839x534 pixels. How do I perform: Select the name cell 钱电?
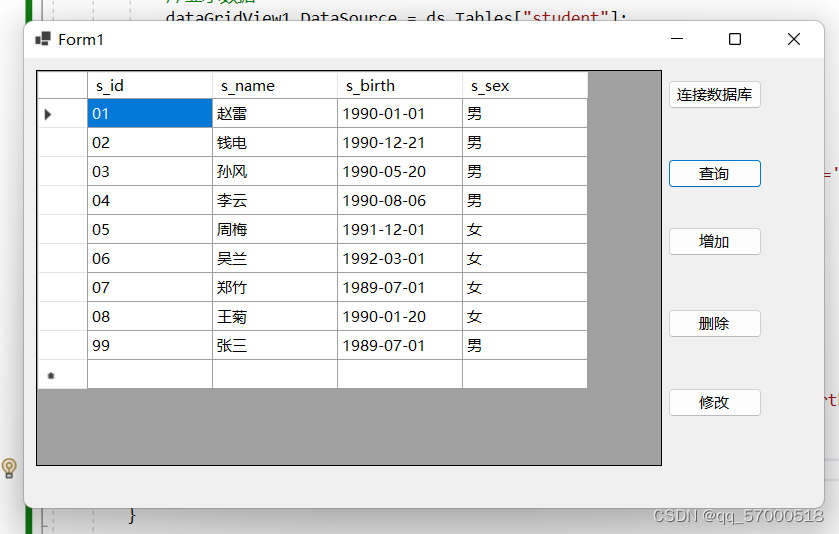275,142
